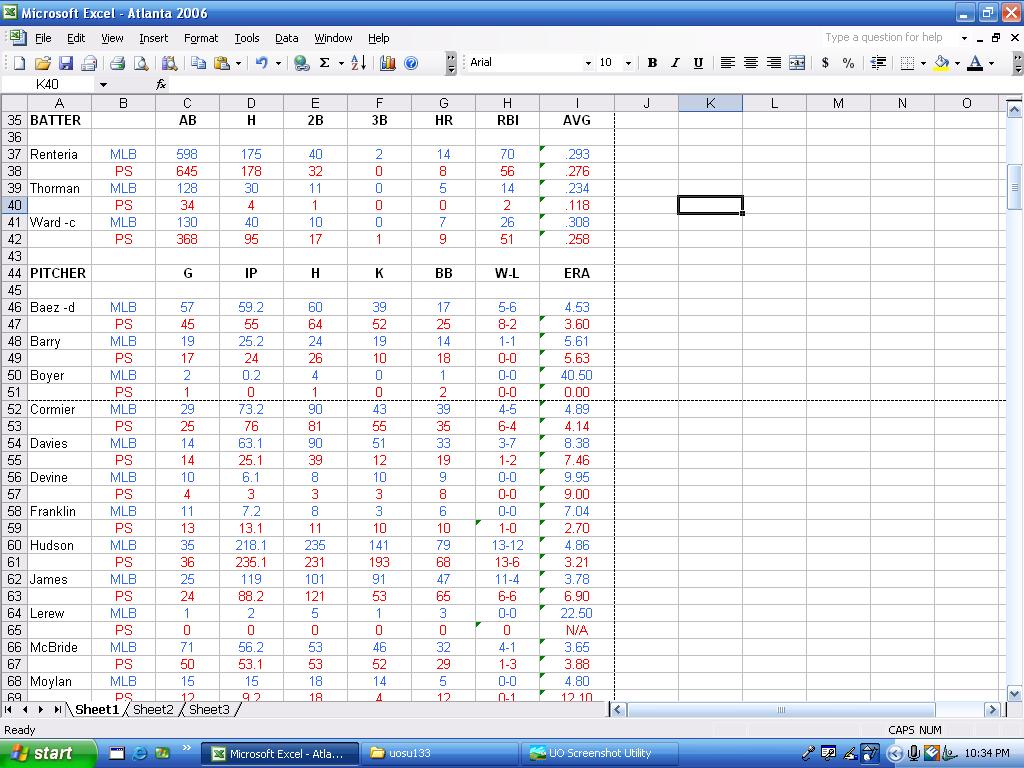Open the fill color palette dropdown

coord(957,63)
